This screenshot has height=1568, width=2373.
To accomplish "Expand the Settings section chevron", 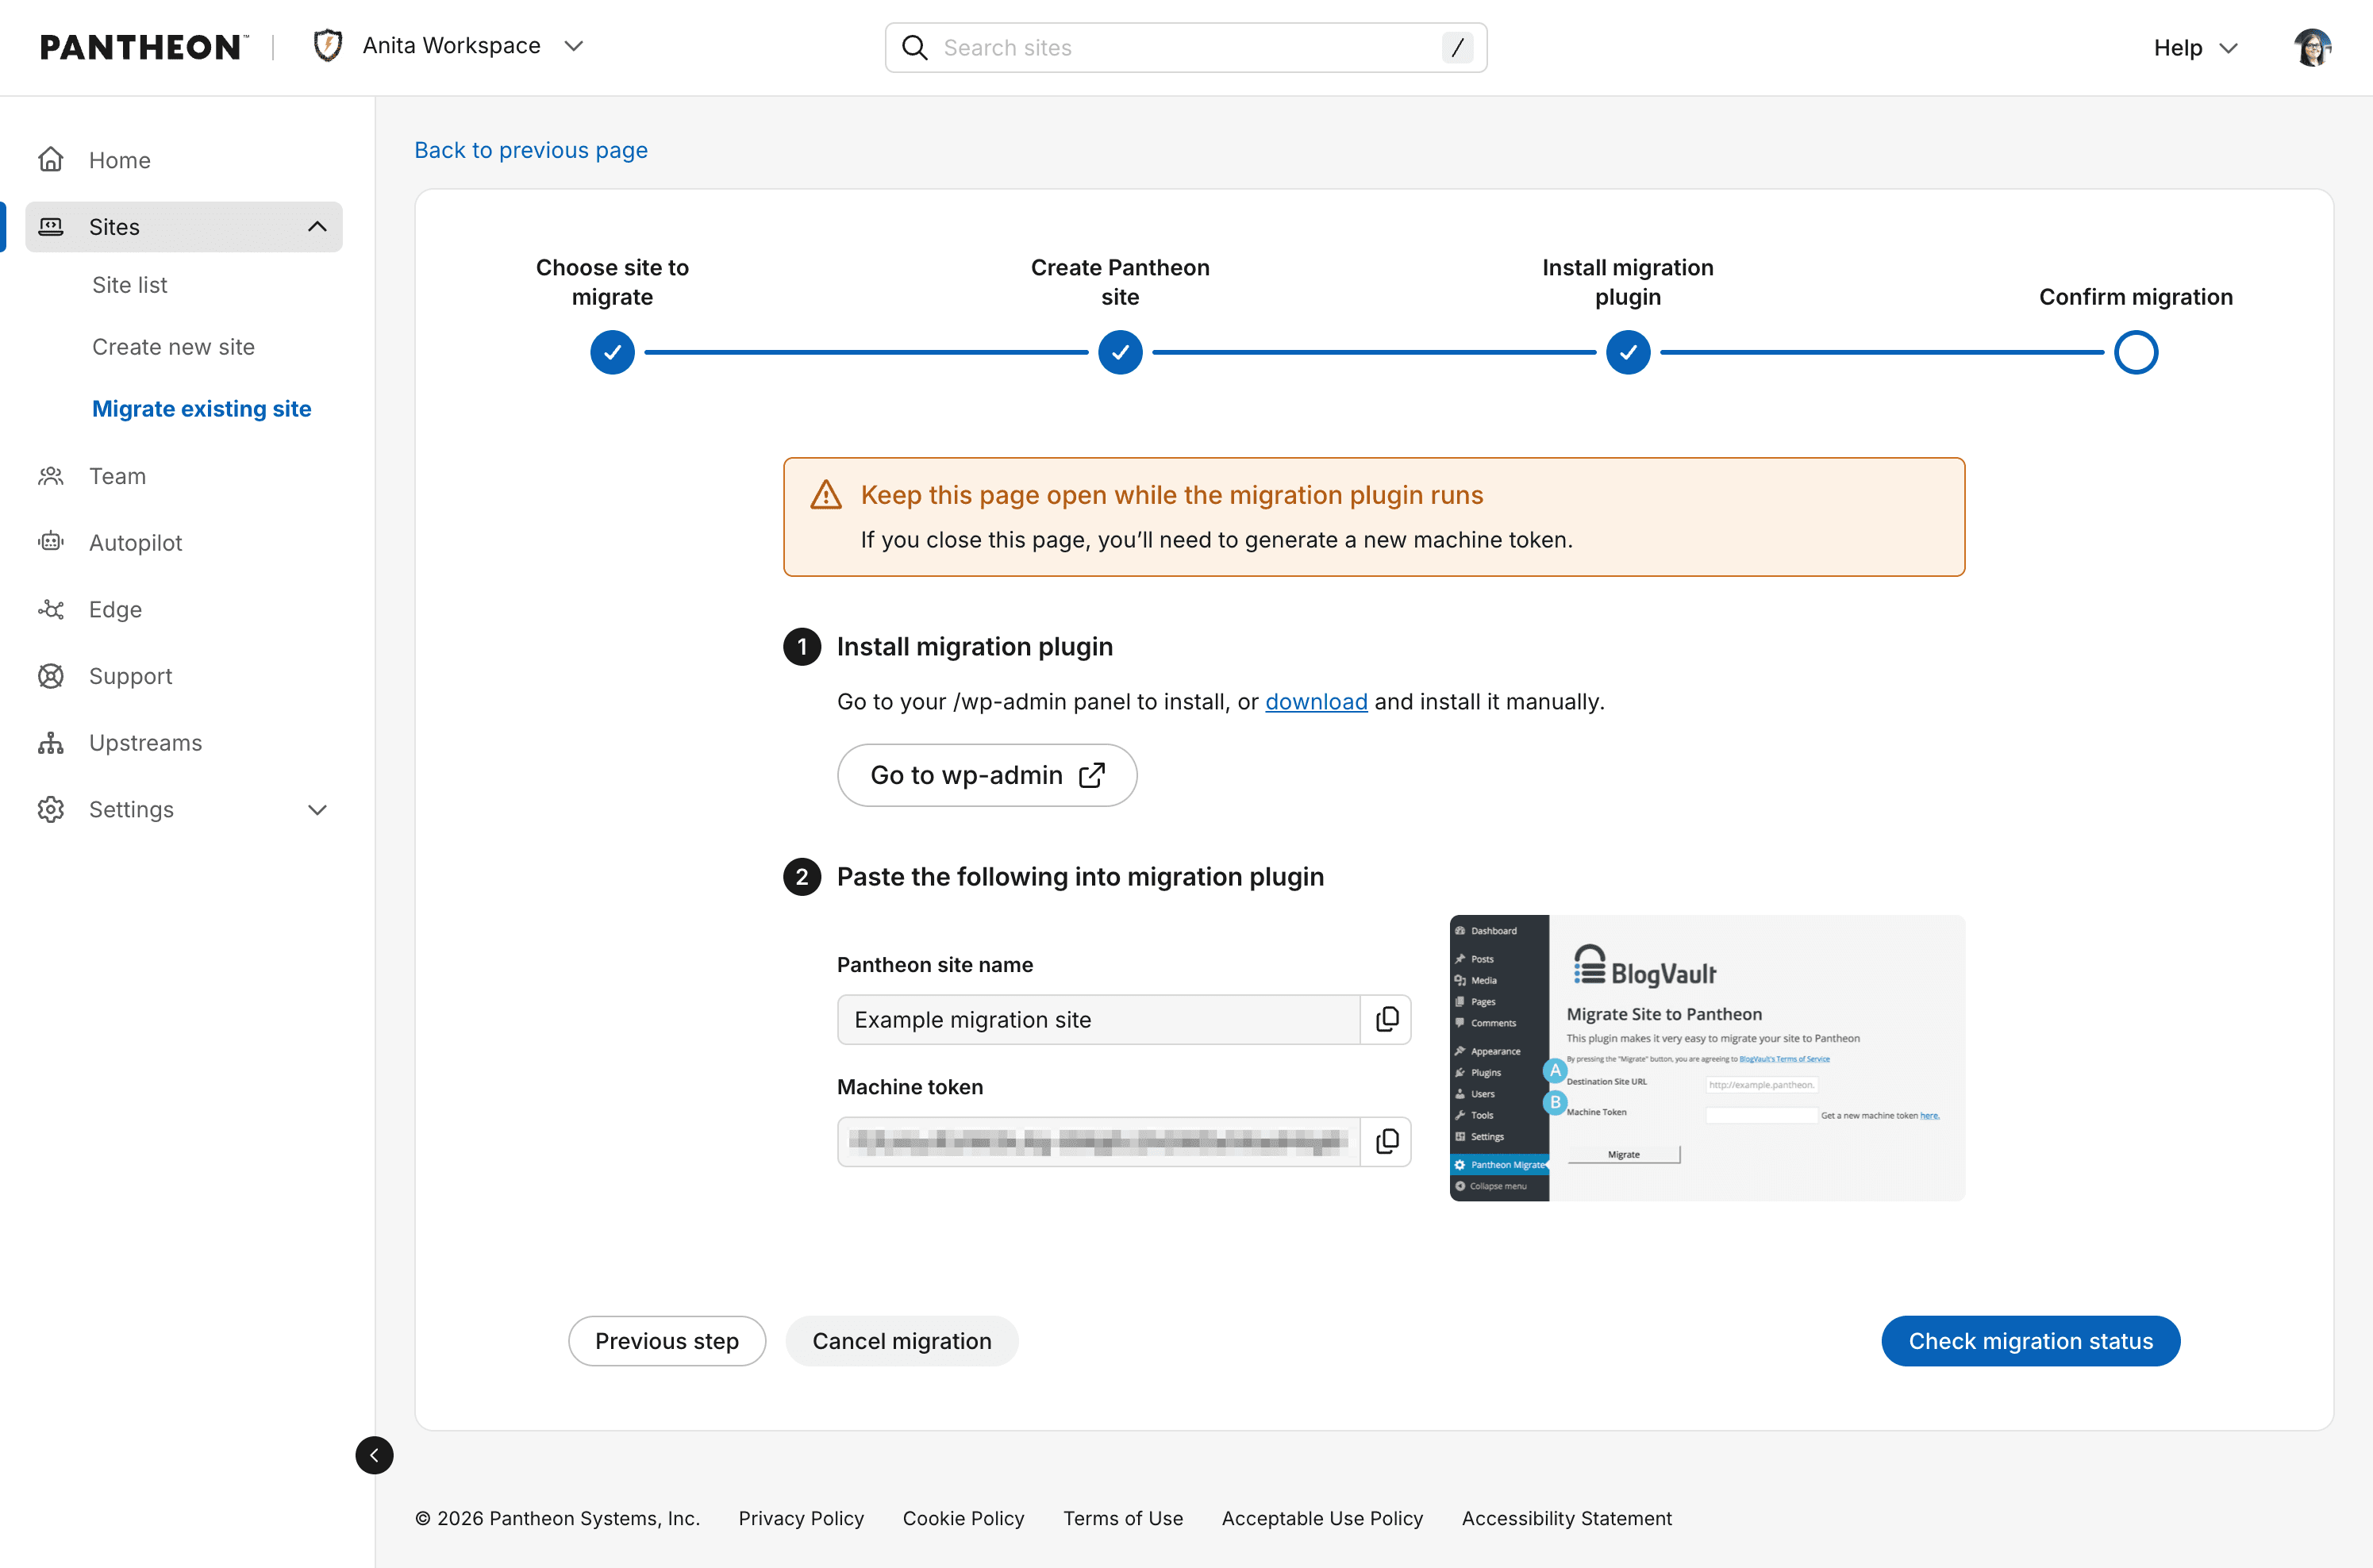I will tap(318, 810).
